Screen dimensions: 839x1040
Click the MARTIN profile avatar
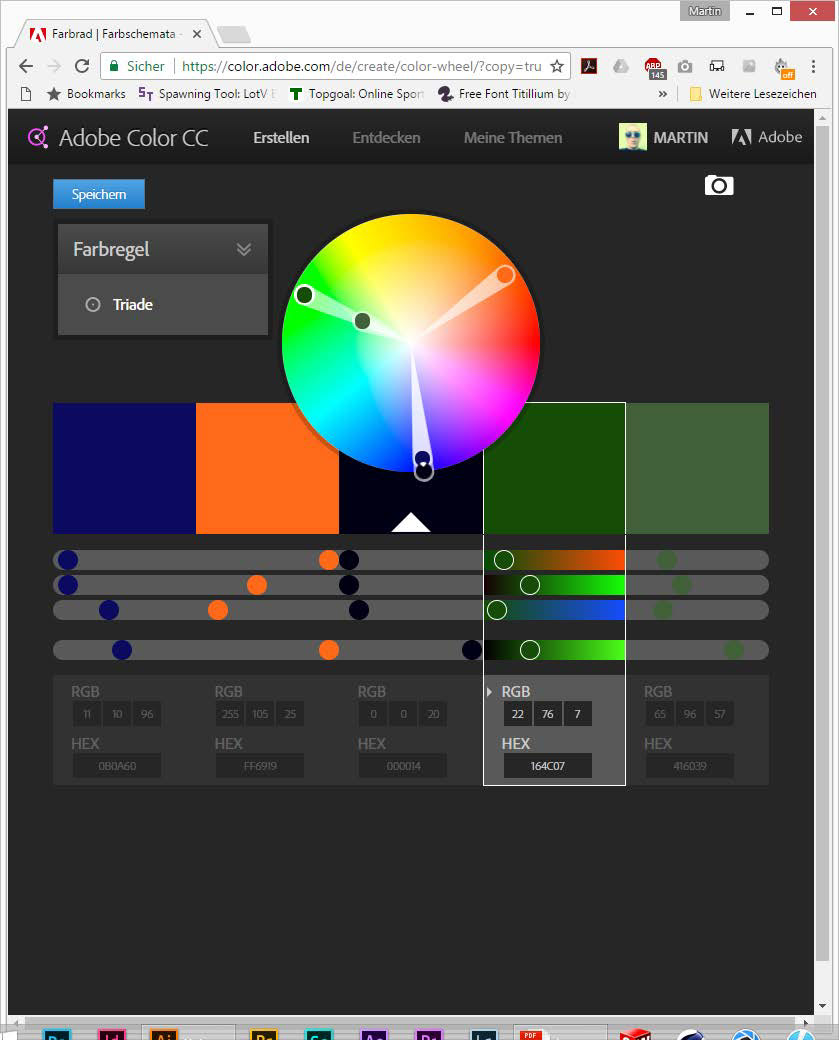click(x=632, y=137)
